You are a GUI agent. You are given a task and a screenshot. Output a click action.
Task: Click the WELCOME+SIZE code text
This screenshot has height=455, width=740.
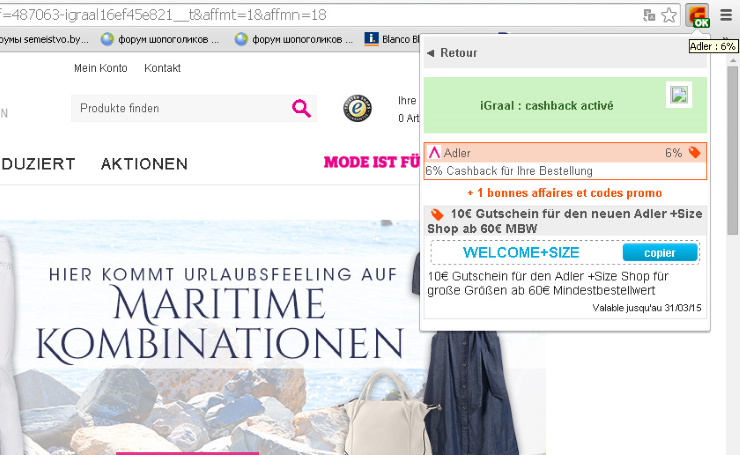[x=521, y=253]
